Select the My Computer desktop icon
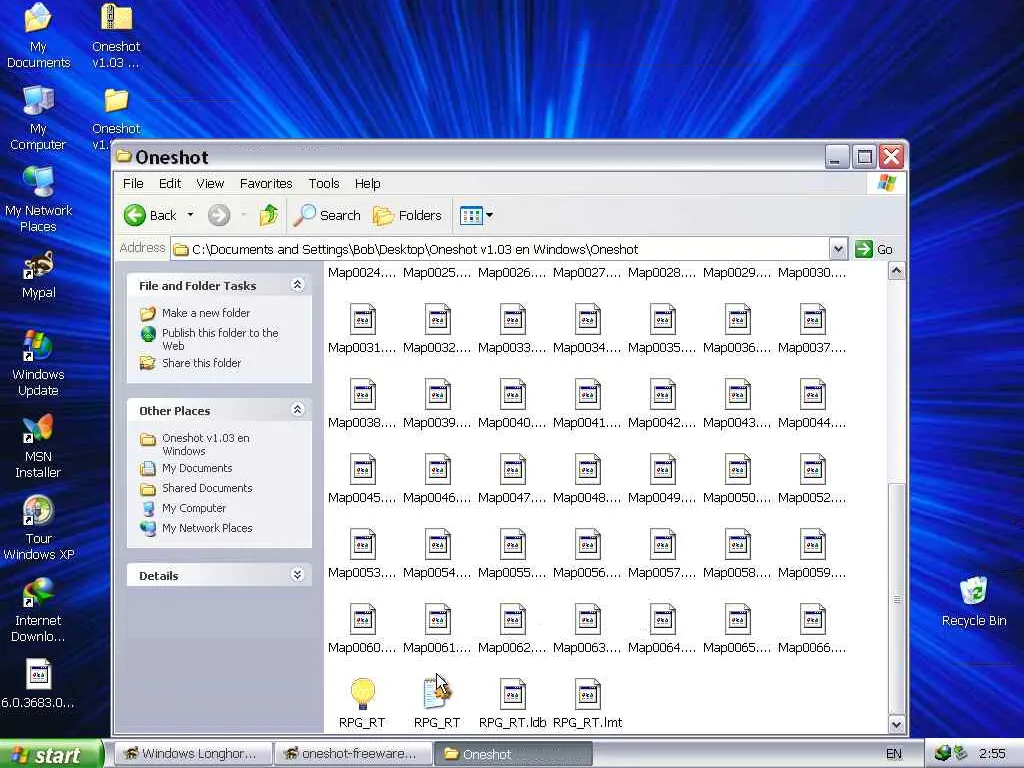1024x768 pixels. (x=38, y=119)
